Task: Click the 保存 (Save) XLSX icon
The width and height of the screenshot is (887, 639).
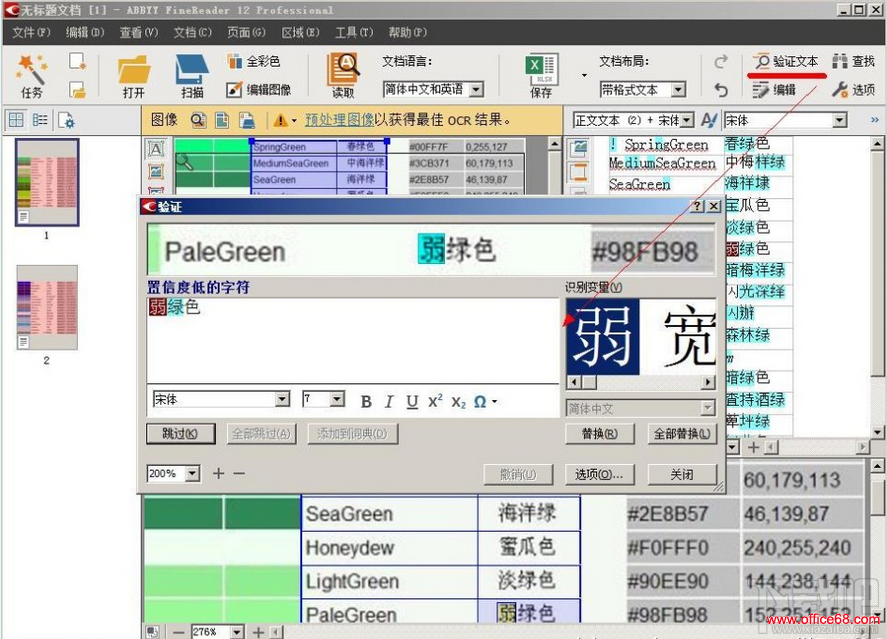Action: pos(541,69)
